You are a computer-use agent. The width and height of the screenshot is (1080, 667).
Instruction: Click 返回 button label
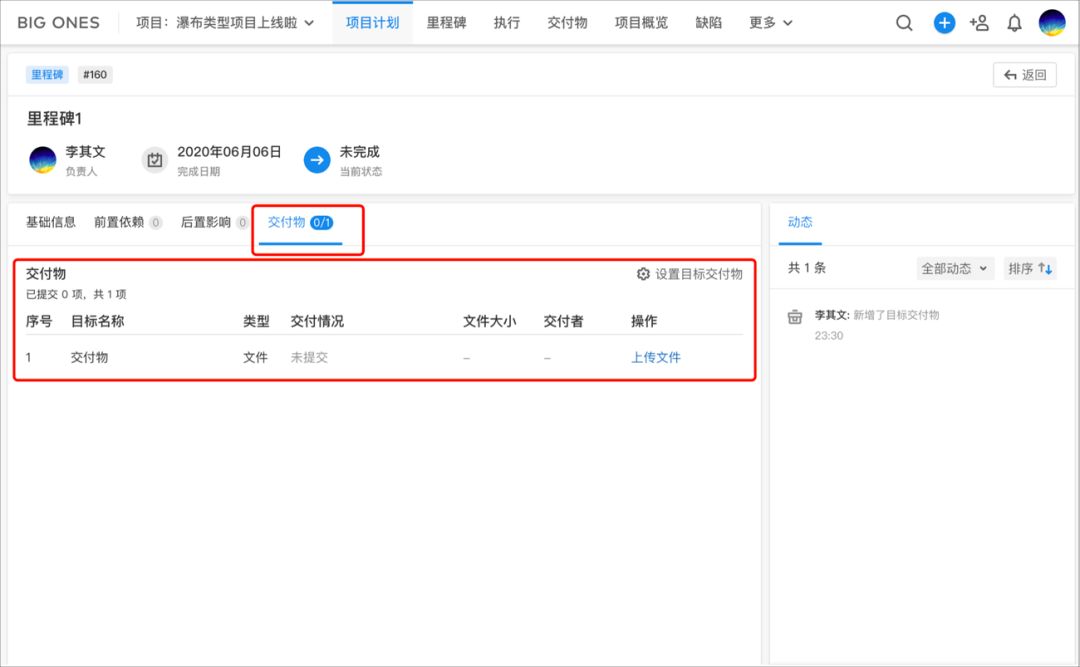[1034, 75]
